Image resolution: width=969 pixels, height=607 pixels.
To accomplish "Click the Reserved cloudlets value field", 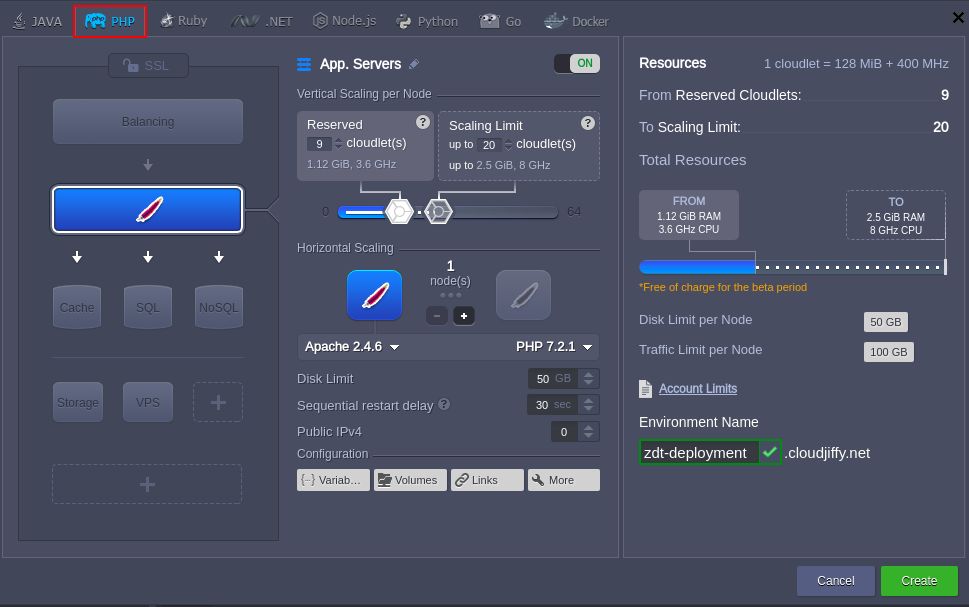I will pyautogui.click(x=319, y=144).
